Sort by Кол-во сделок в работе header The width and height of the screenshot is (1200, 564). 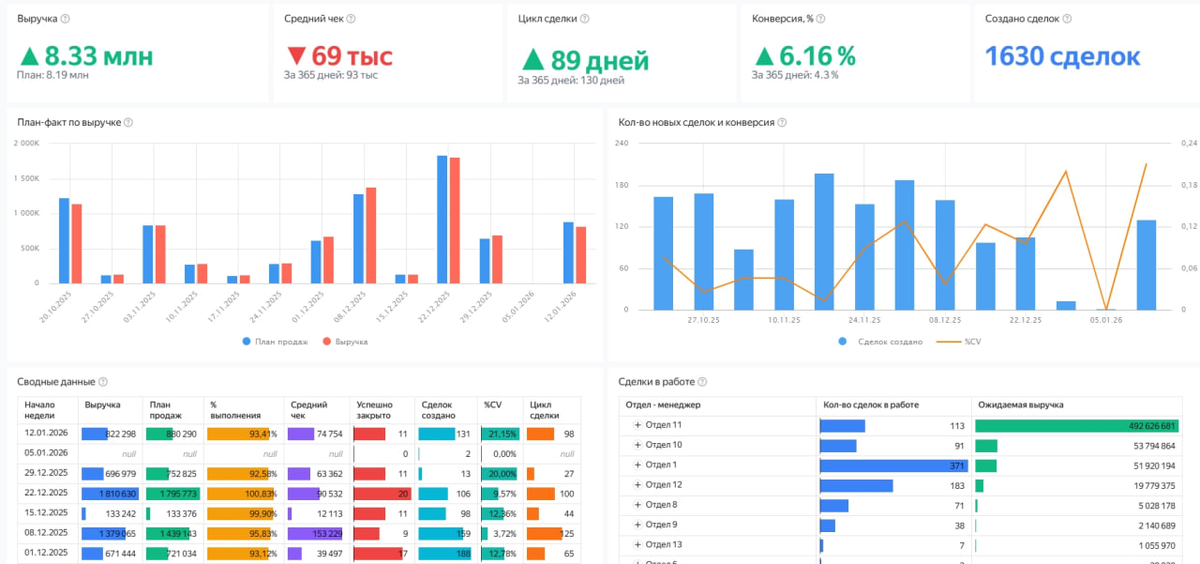(895, 405)
